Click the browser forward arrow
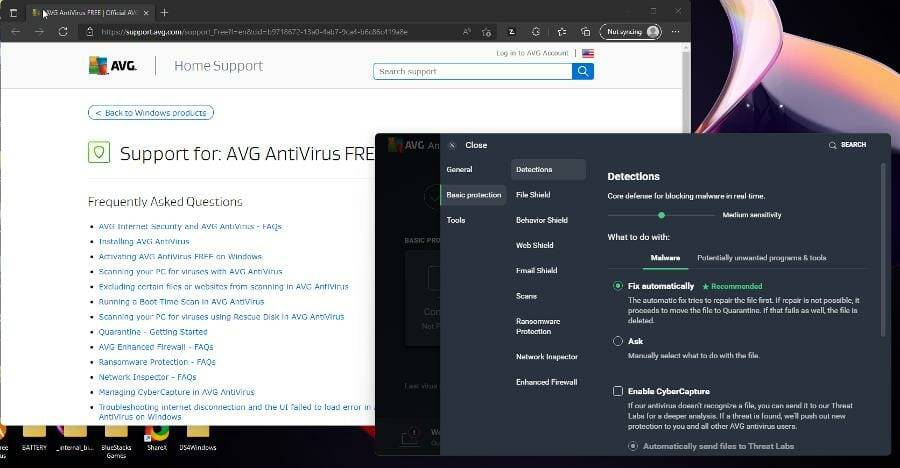 [39, 32]
